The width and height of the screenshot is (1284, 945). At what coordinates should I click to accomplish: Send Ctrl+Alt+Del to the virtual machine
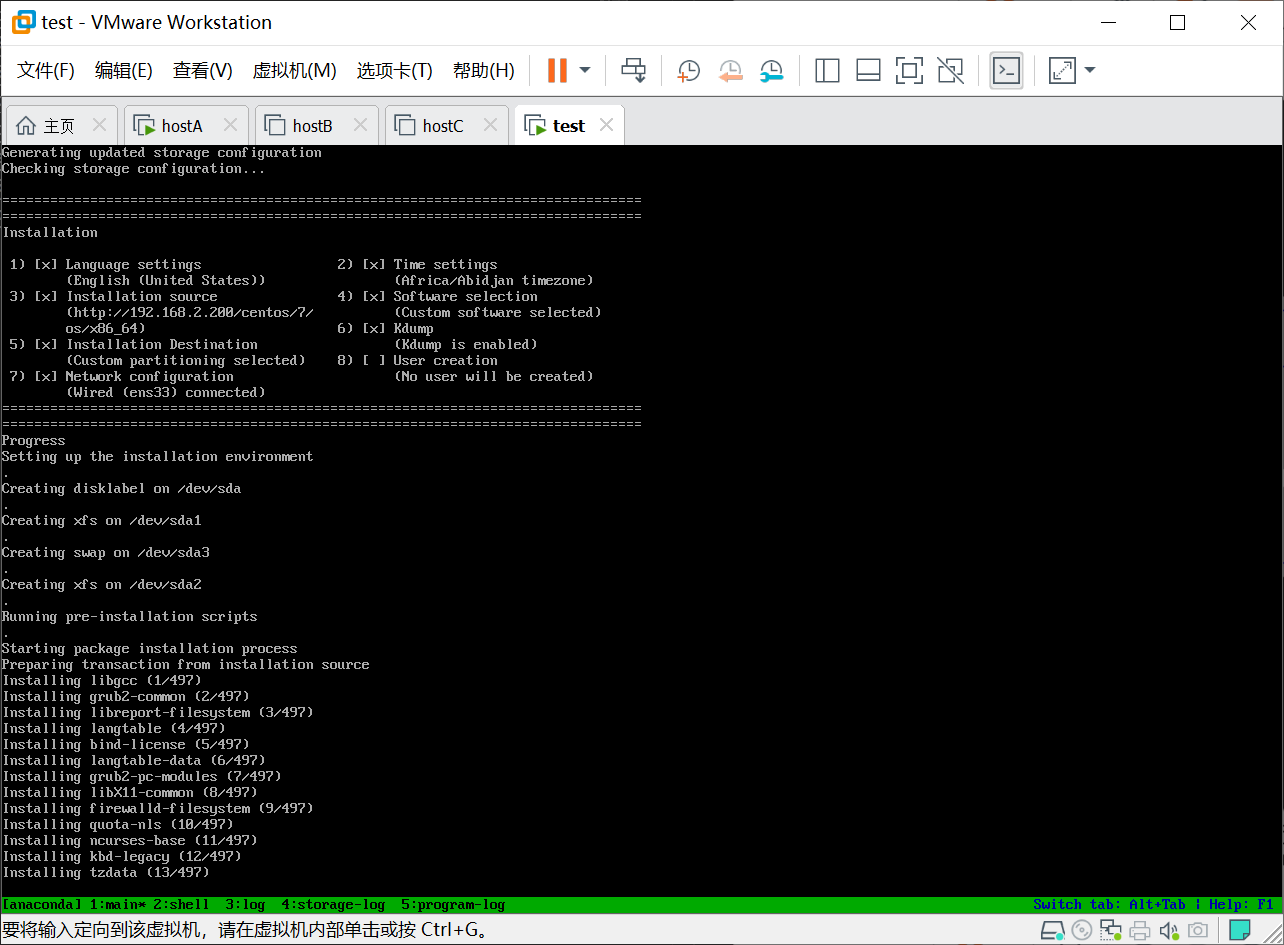click(634, 70)
